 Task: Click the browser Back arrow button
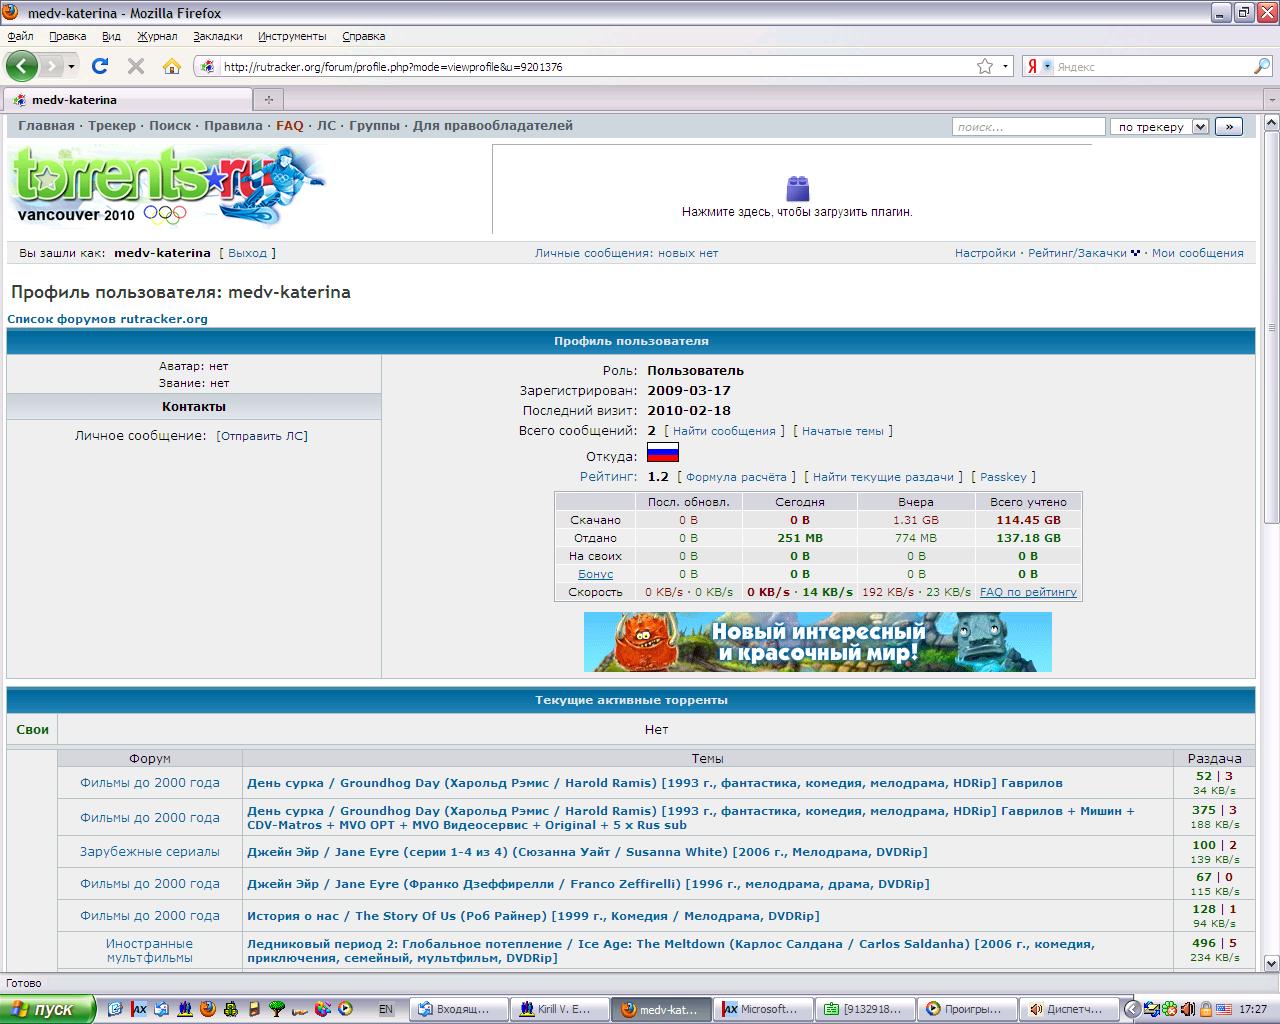pos(22,66)
